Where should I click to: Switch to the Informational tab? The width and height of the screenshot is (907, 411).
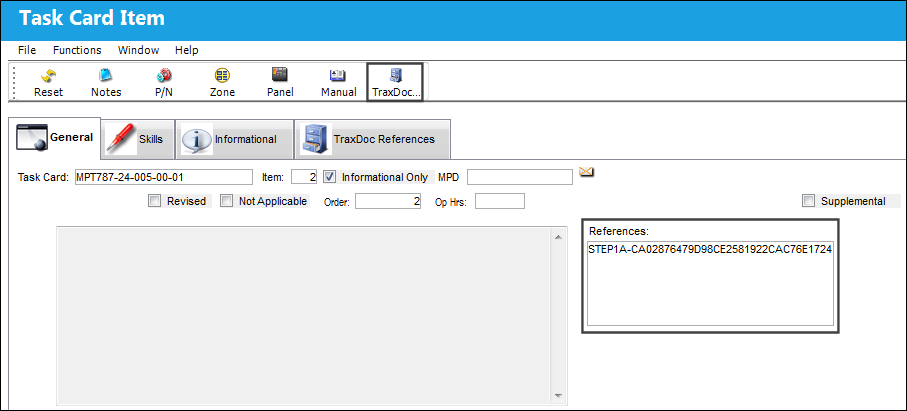pyautogui.click(x=234, y=139)
